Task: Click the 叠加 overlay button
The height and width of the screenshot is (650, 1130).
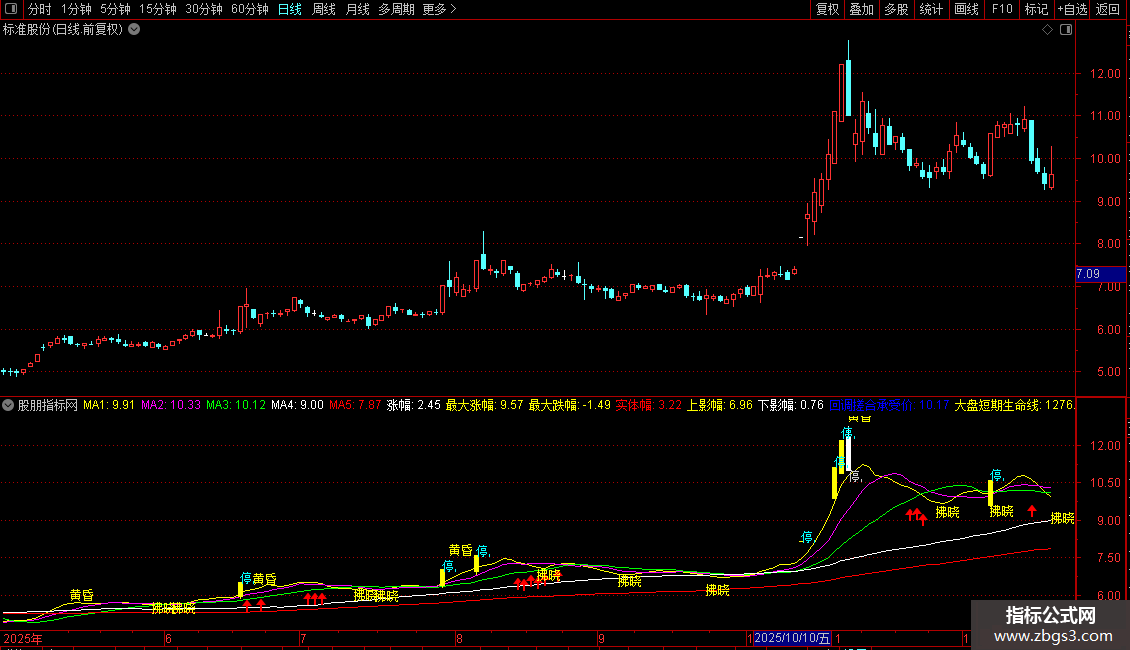Action: pos(861,9)
